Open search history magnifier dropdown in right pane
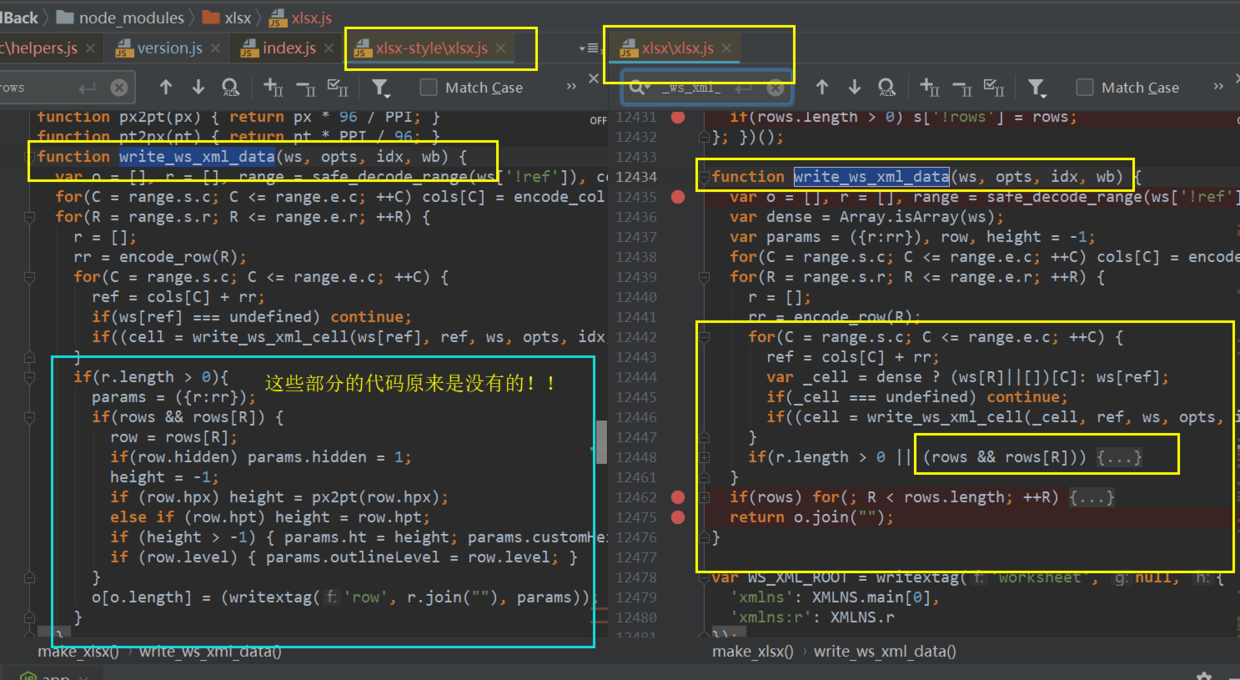The width and height of the screenshot is (1240, 680). click(638, 88)
